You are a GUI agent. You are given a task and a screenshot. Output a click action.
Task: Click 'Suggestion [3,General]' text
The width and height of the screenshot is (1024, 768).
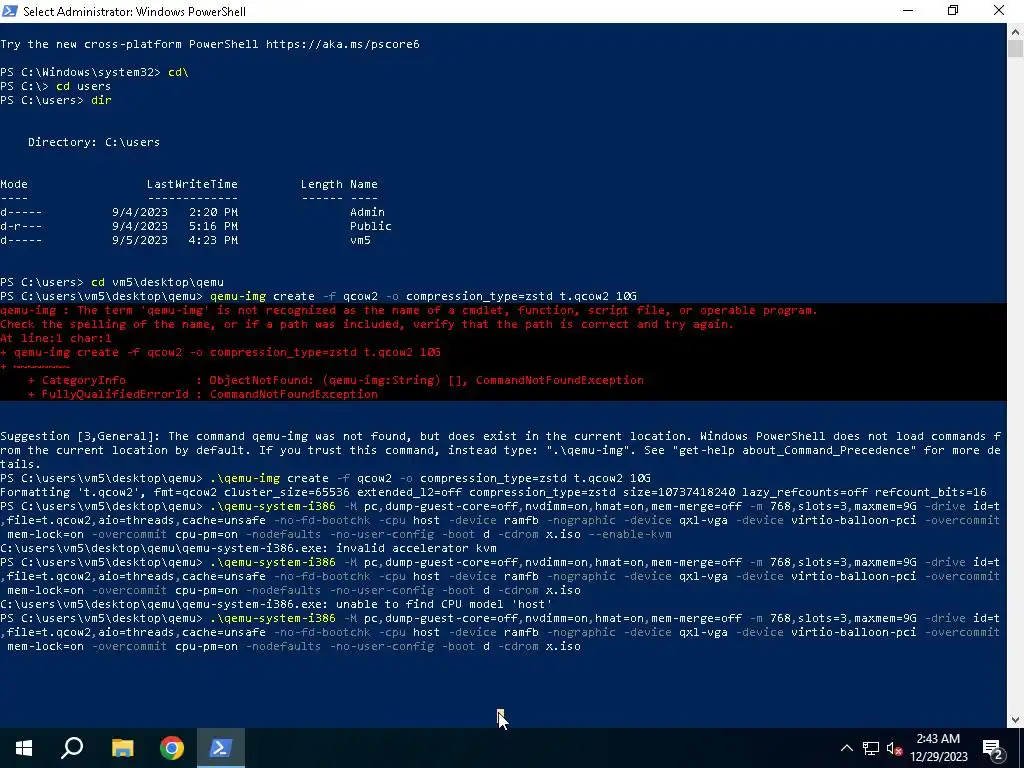(x=80, y=436)
